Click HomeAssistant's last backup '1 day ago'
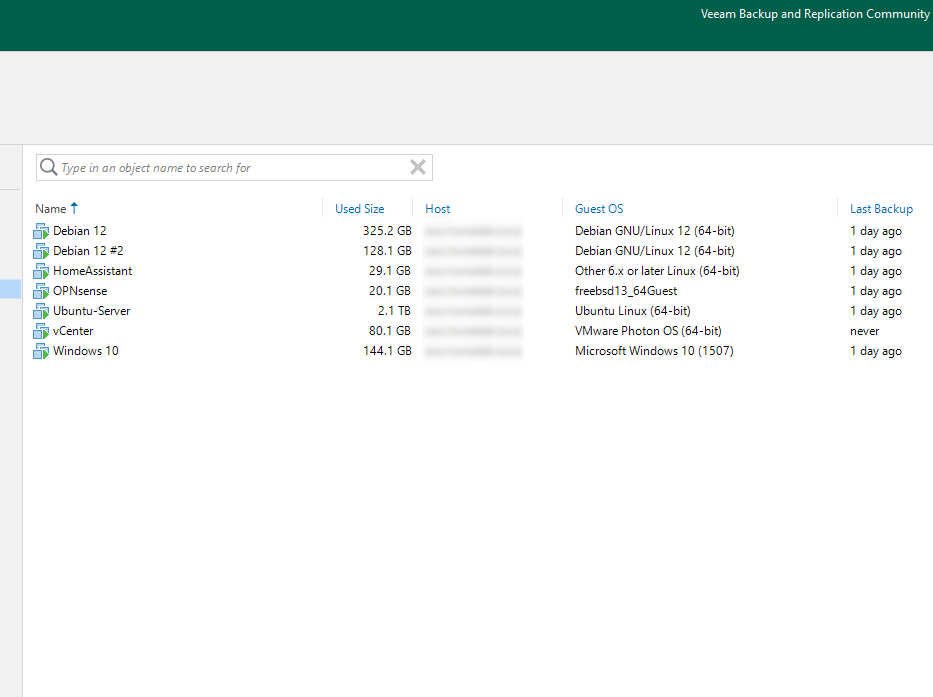Image resolution: width=933 pixels, height=697 pixels. coord(876,271)
